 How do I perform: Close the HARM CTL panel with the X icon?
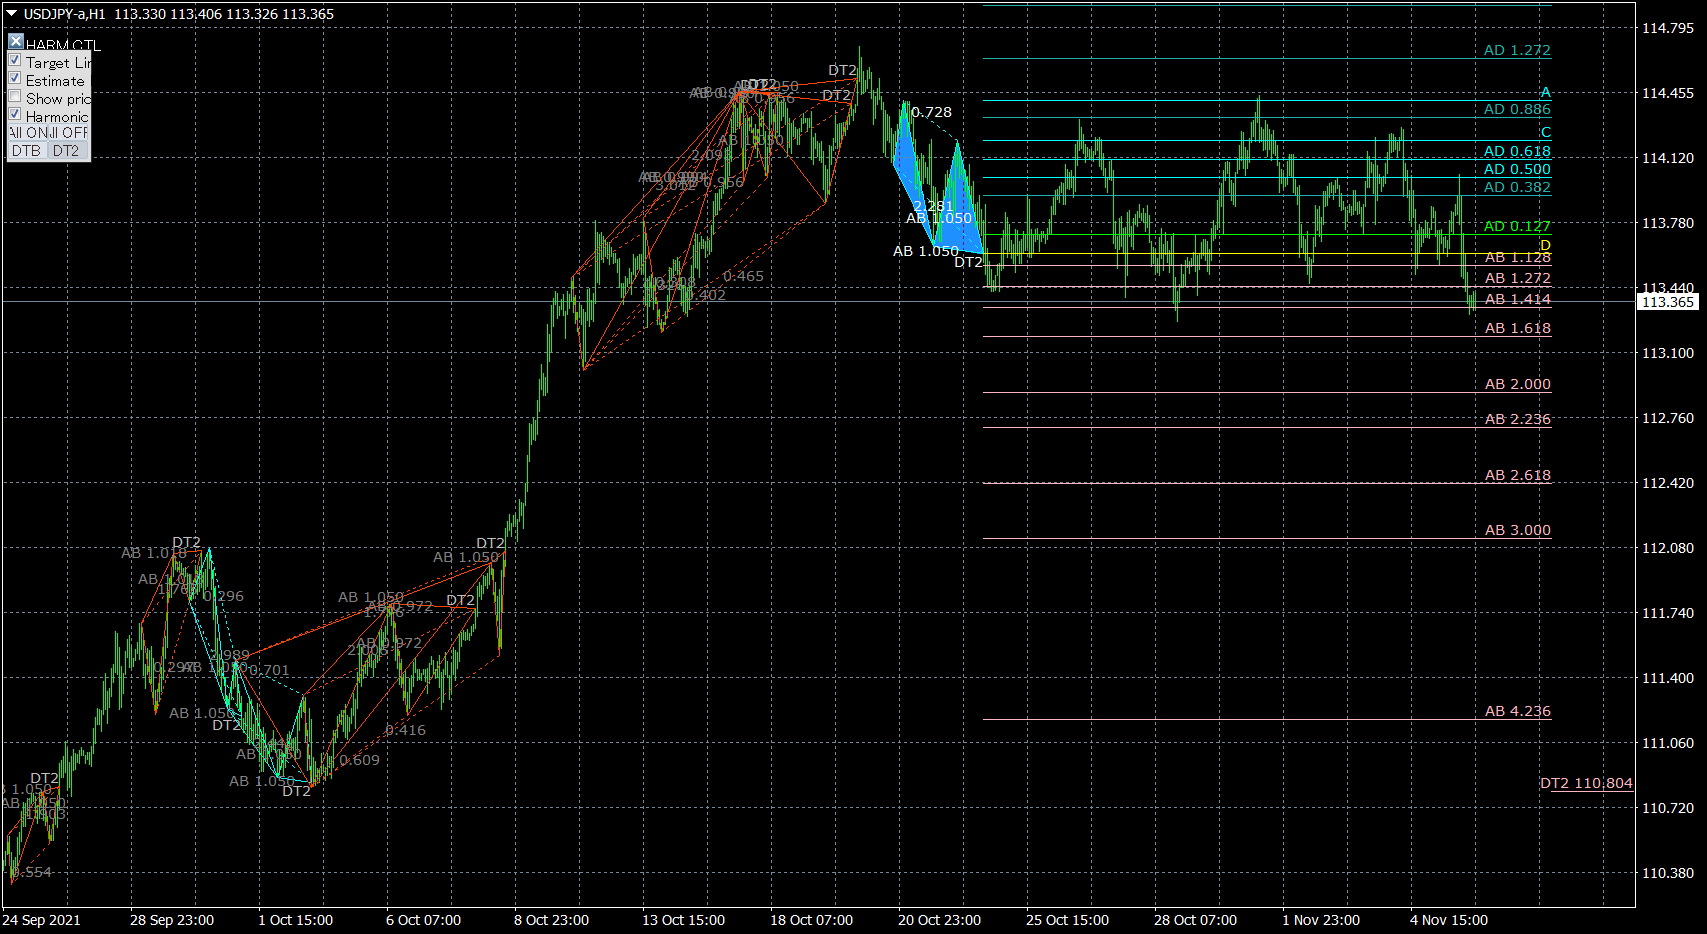click(x=16, y=41)
